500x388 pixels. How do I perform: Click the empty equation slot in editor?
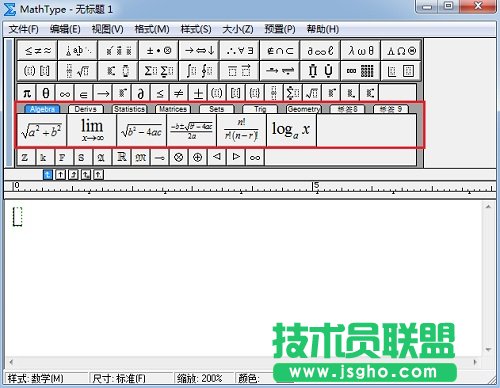pyautogui.click(x=17, y=216)
